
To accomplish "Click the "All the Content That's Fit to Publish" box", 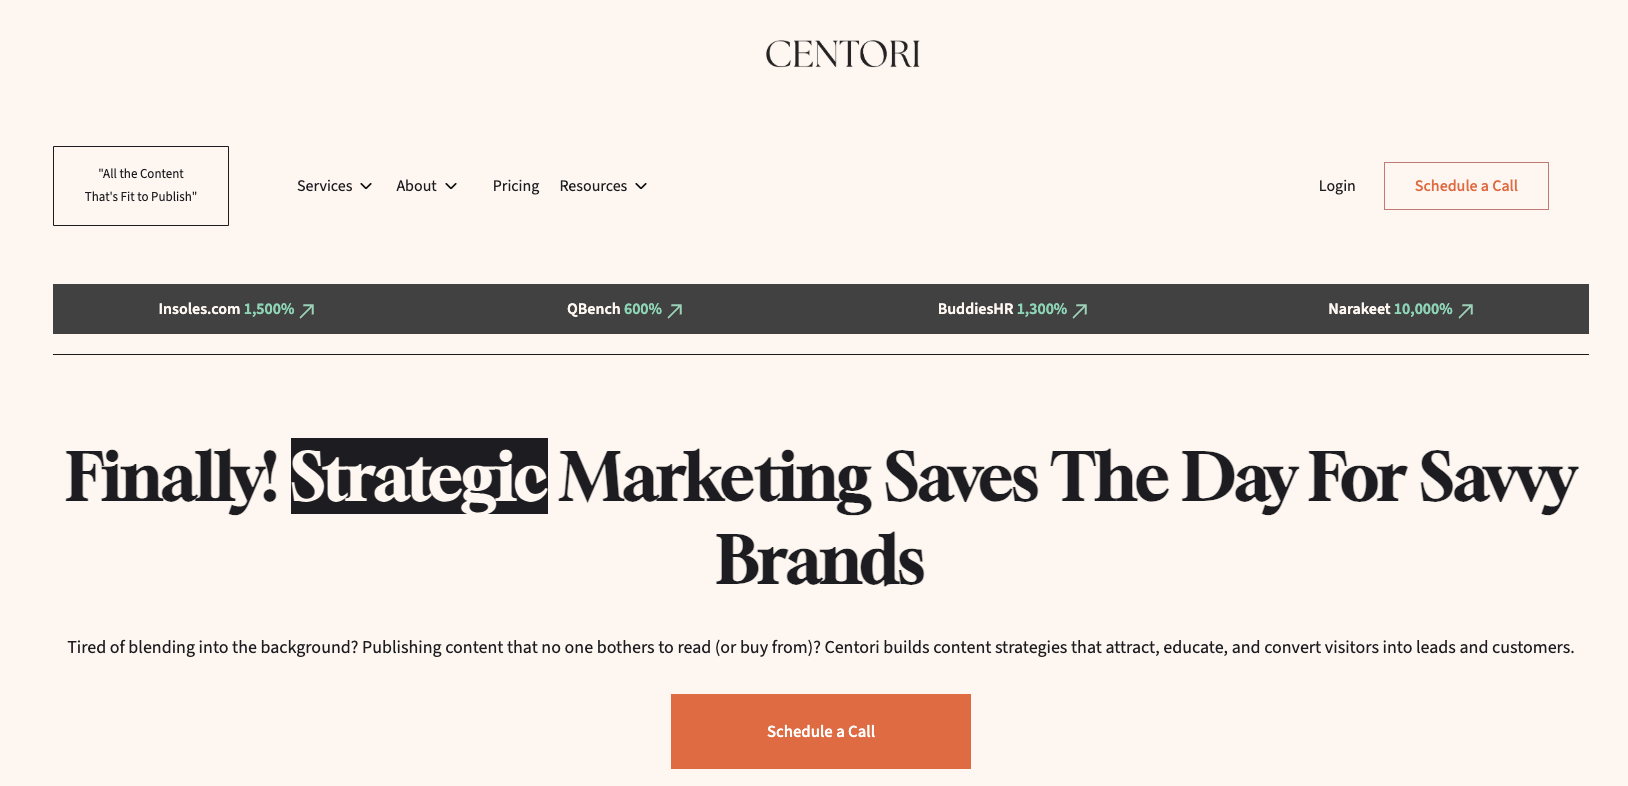I will 141,186.
